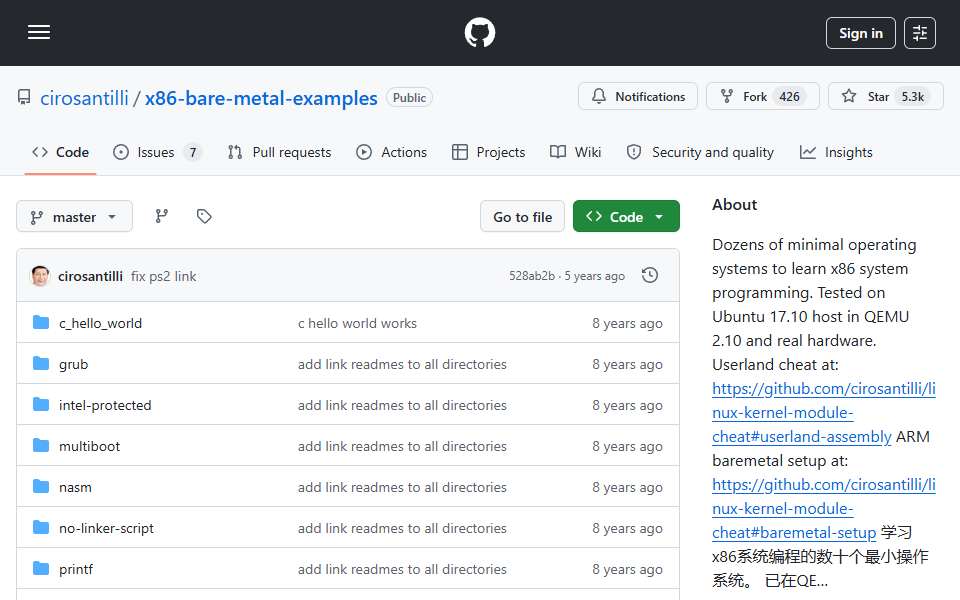The width and height of the screenshot is (960, 600).
Task: Open 'c hello world works' commit message
Action: (x=357, y=323)
